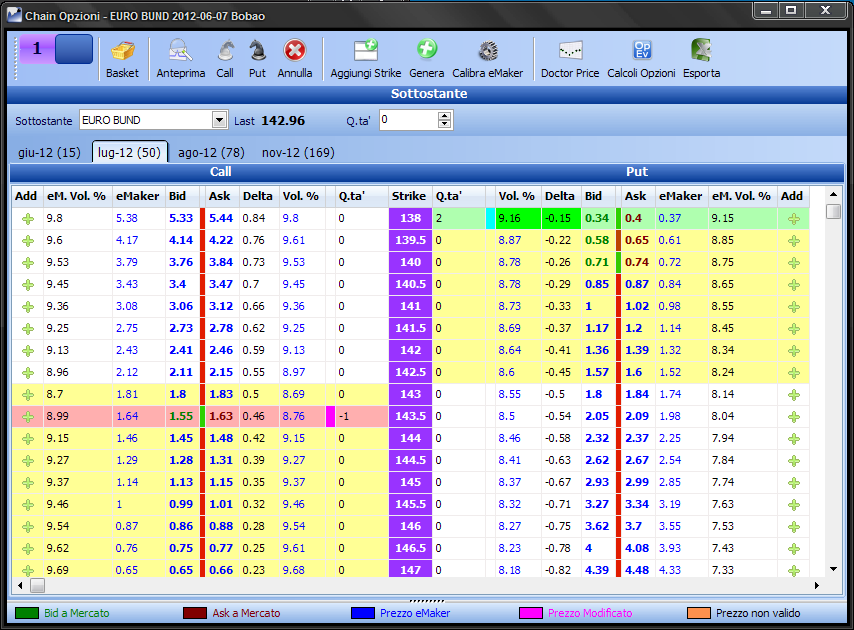This screenshot has width=854, height=630.
Task: Click the magenta Prezzo Modificato color swatch
Action: (x=530, y=613)
